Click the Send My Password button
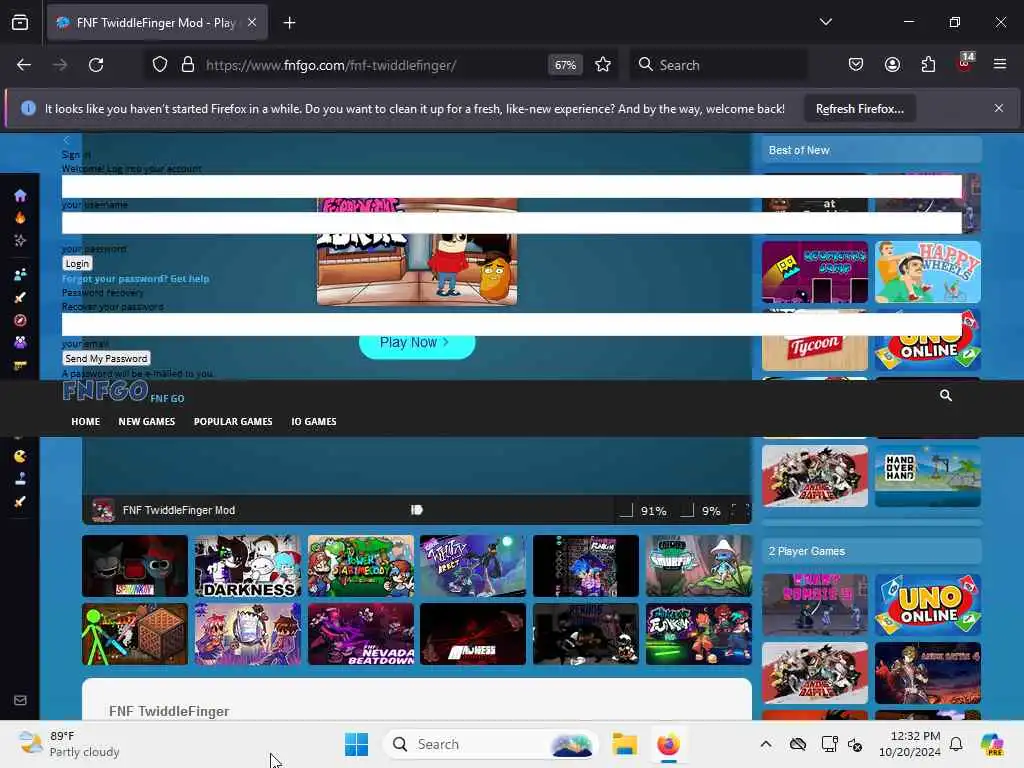The height and width of the screenshot is (768, 1024). [x=106, y=359]
